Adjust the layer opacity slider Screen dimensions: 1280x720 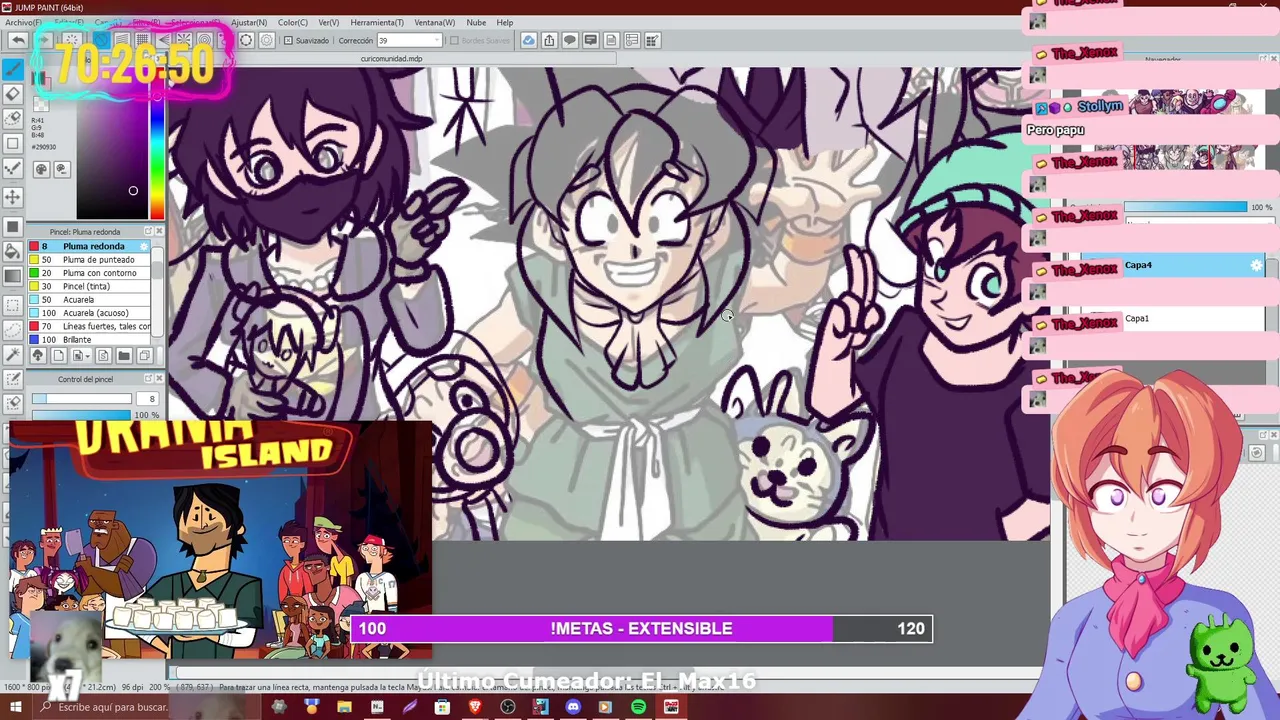(1185, 207)
